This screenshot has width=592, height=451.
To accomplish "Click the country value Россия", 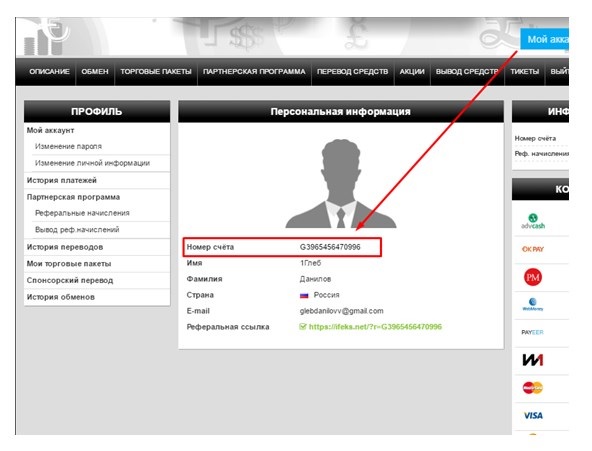I will click(x=327, y=295).
